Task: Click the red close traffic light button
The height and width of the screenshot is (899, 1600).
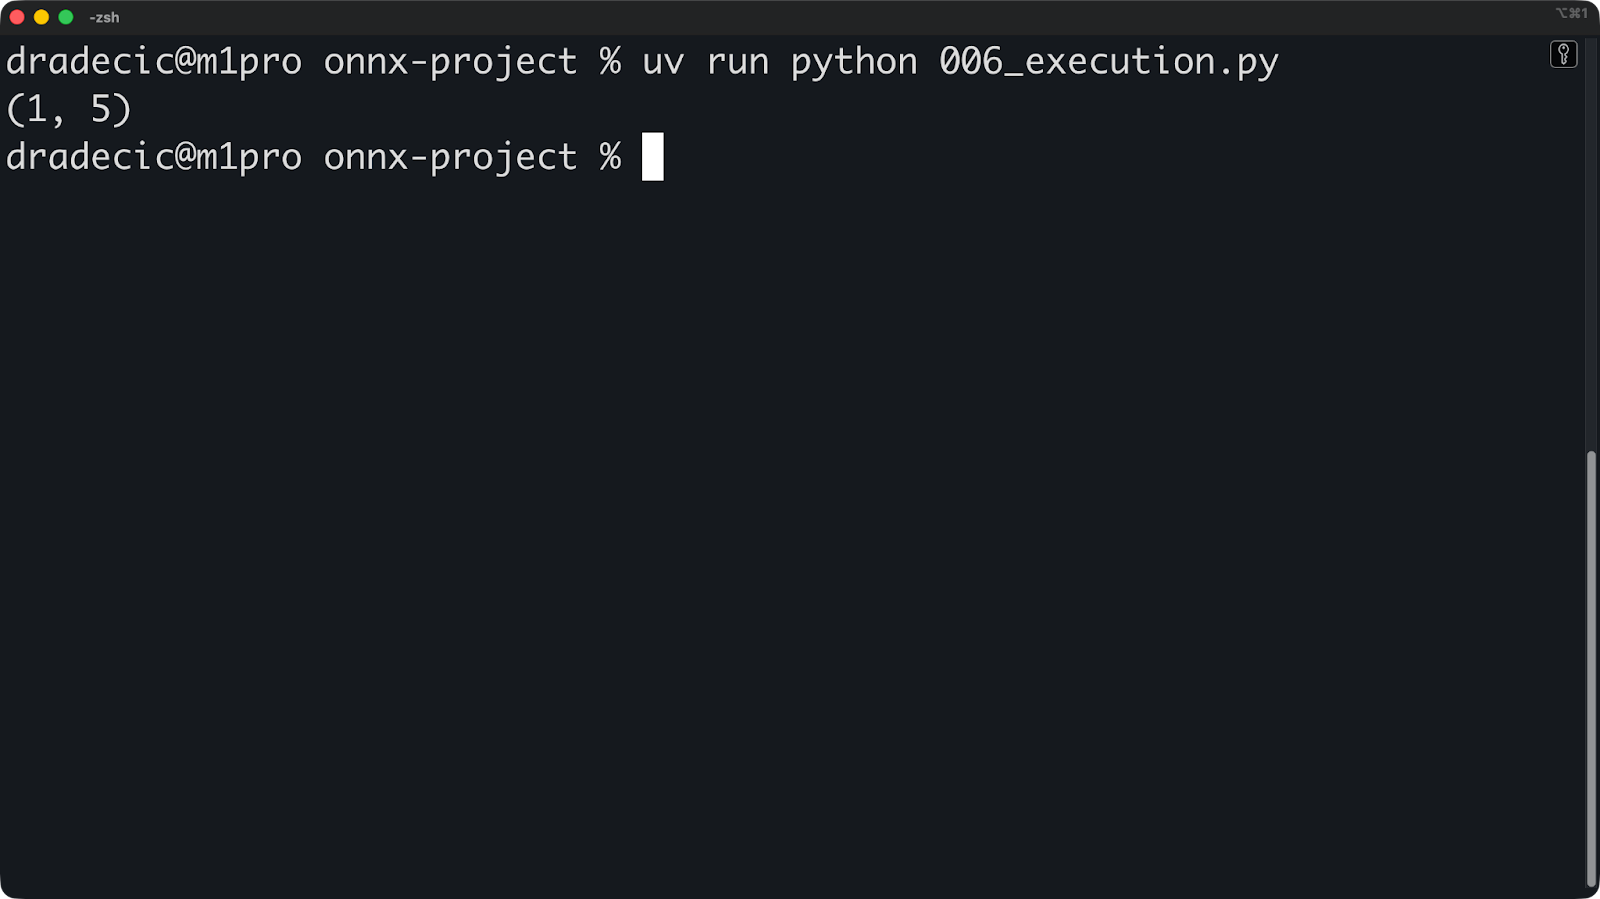Action: (18, 16)
